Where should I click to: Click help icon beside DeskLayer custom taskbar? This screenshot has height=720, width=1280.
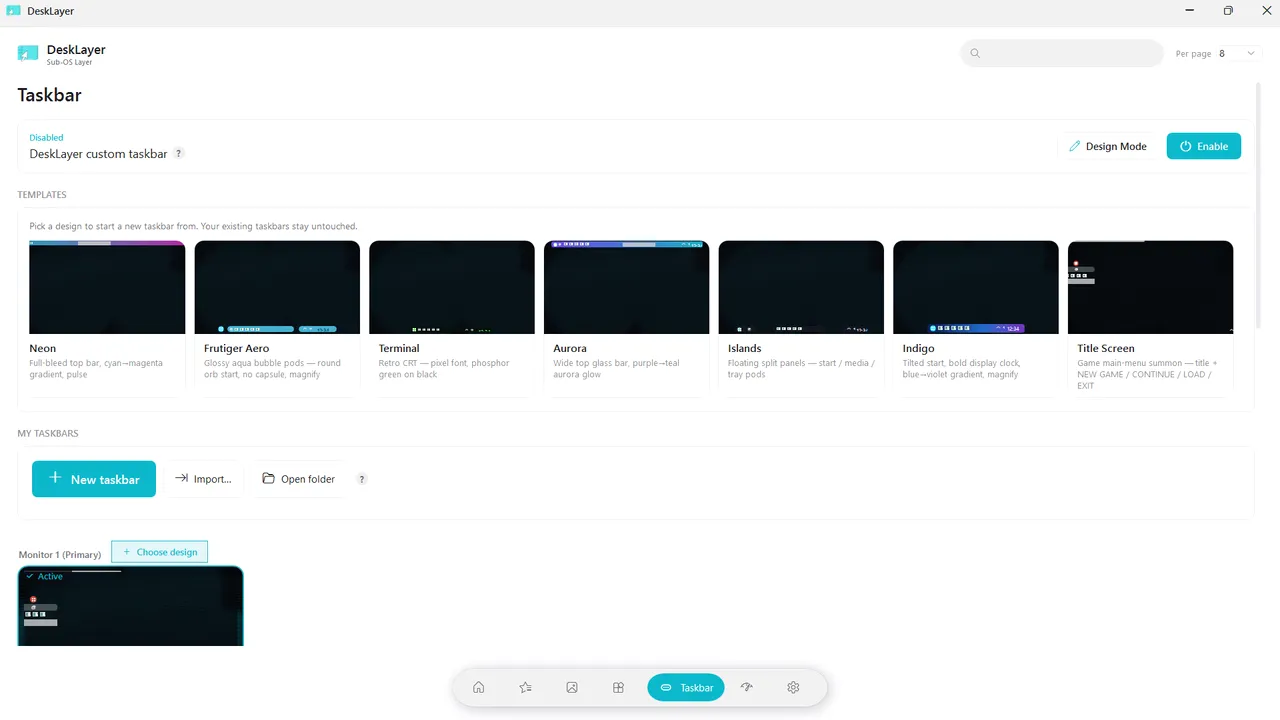pyautogui.click(x=179, y=154)
